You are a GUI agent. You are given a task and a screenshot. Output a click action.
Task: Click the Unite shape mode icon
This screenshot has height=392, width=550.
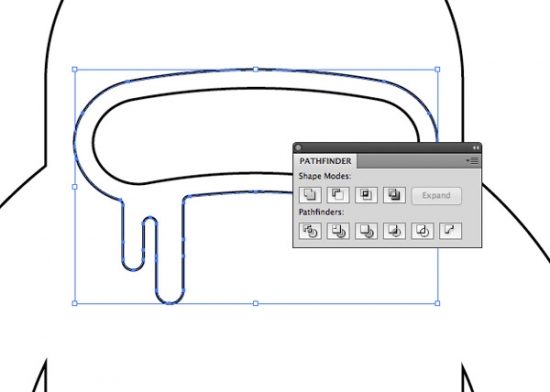310,195
